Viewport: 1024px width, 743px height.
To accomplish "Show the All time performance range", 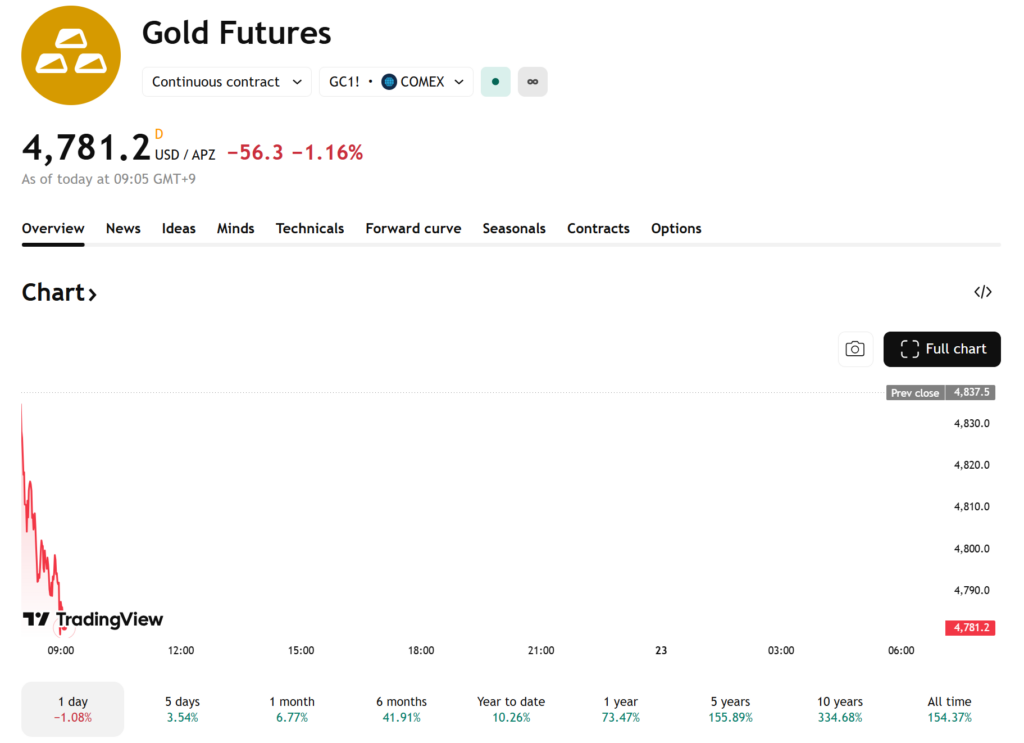I will [949, 709].
